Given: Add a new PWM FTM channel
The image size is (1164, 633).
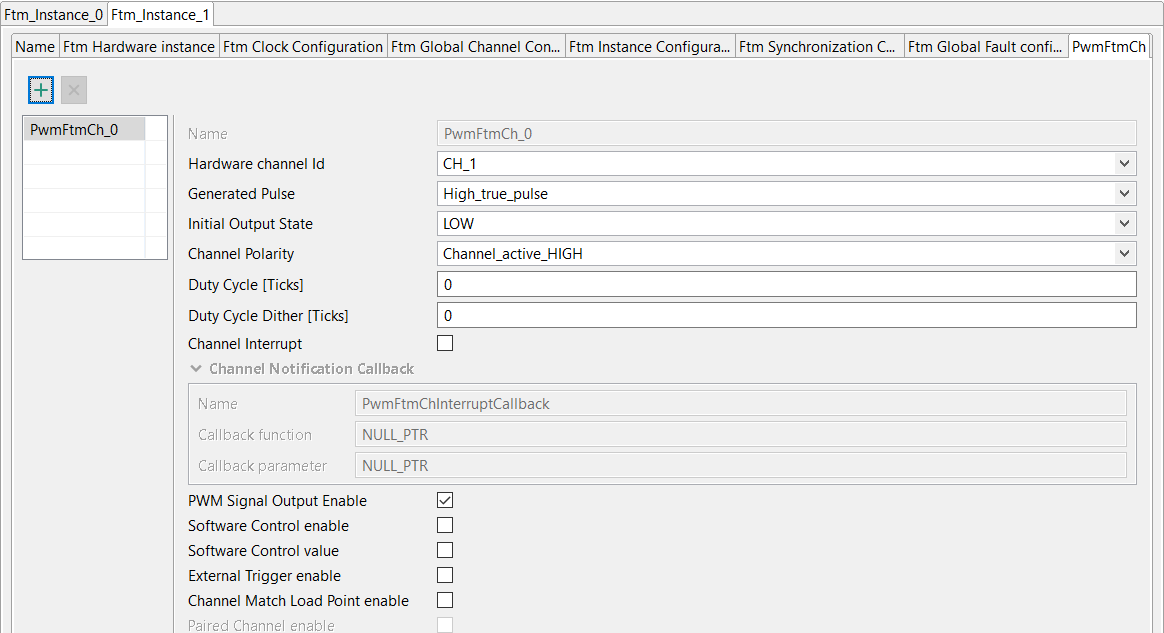Looking at the screenshot, I should click(x=40, y=89).
